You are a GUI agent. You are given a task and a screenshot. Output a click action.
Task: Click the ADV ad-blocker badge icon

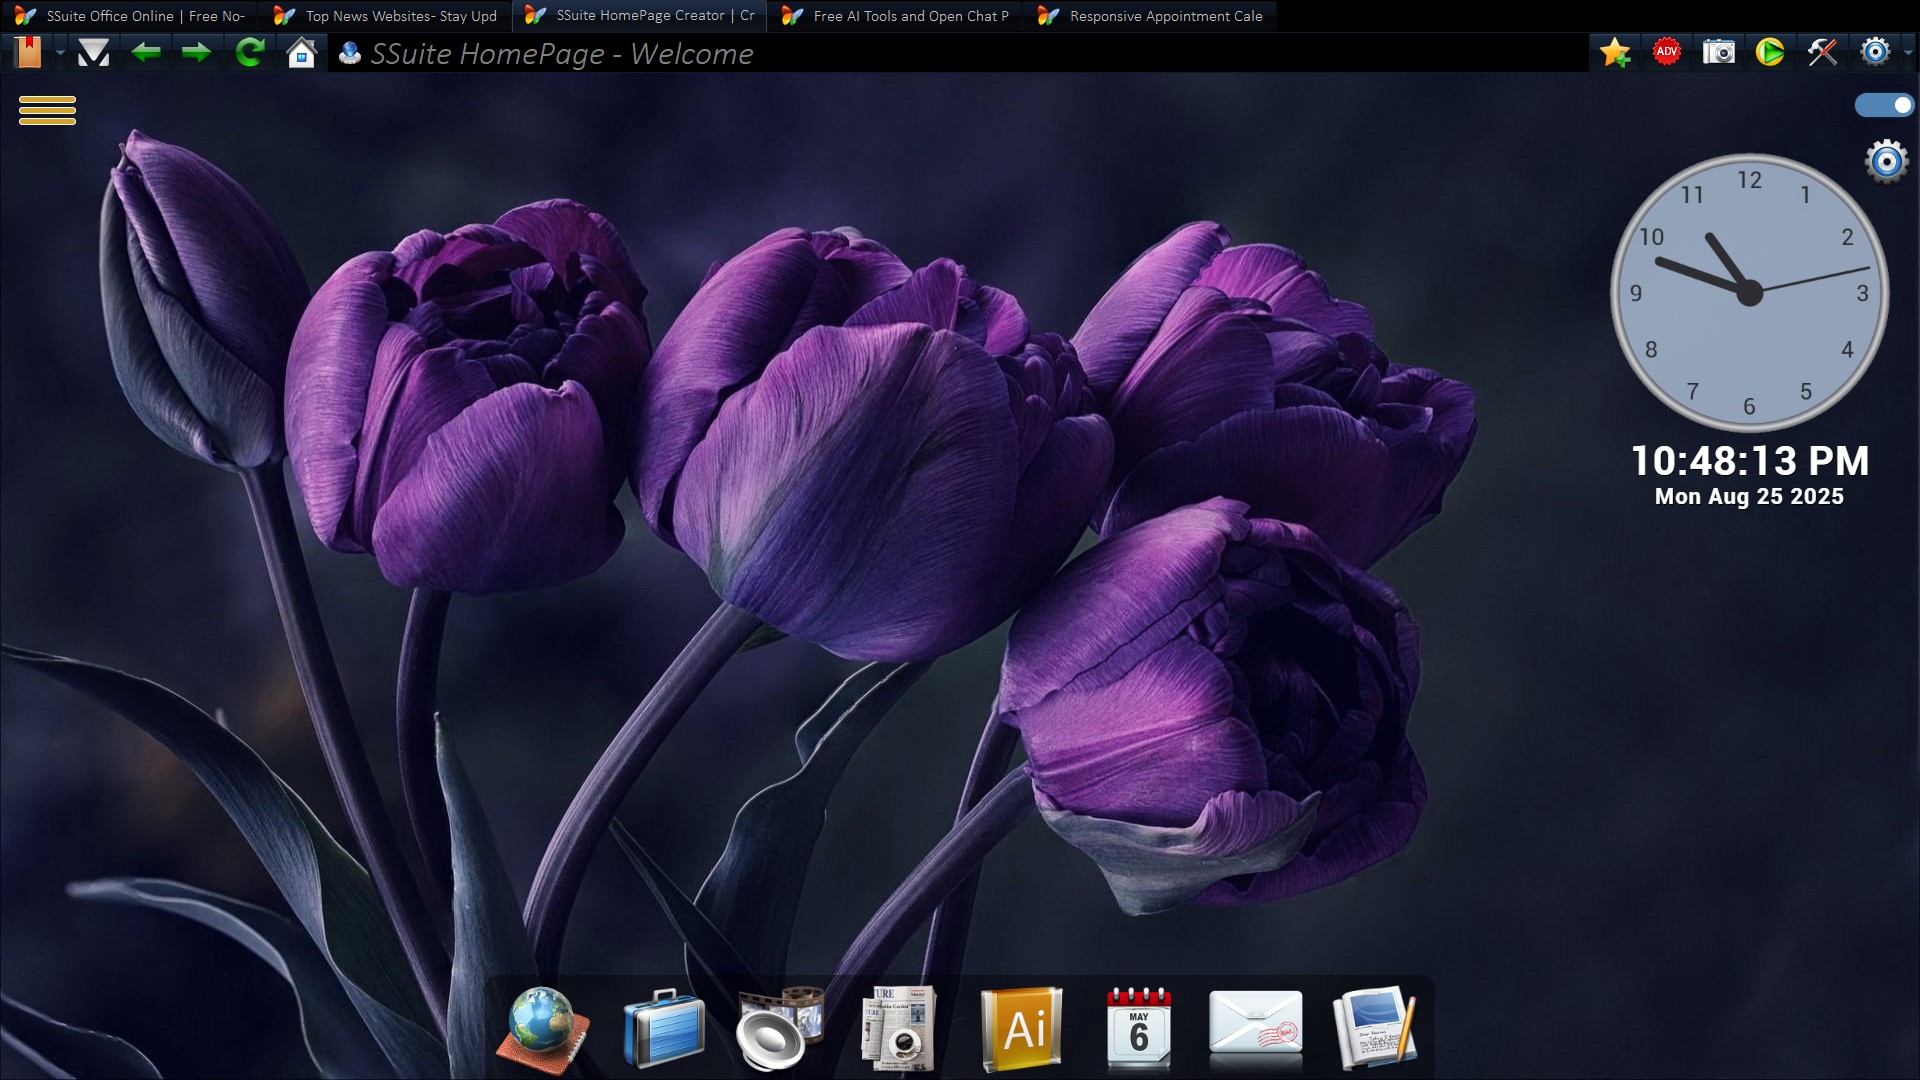1666,52
